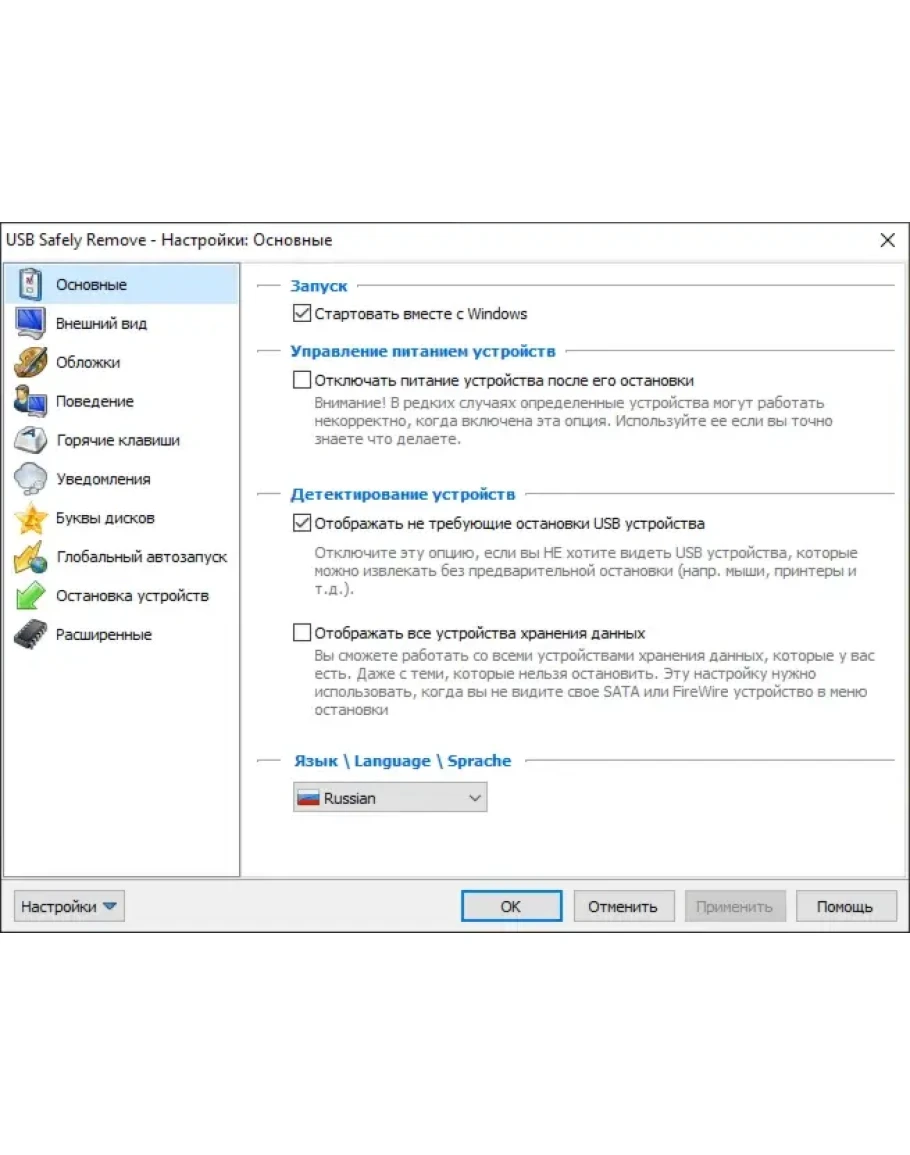This screenshot has width=910, height=1155.
Task: Click the Остановка устройств green arrow icon
Action: tap(31, 597)
